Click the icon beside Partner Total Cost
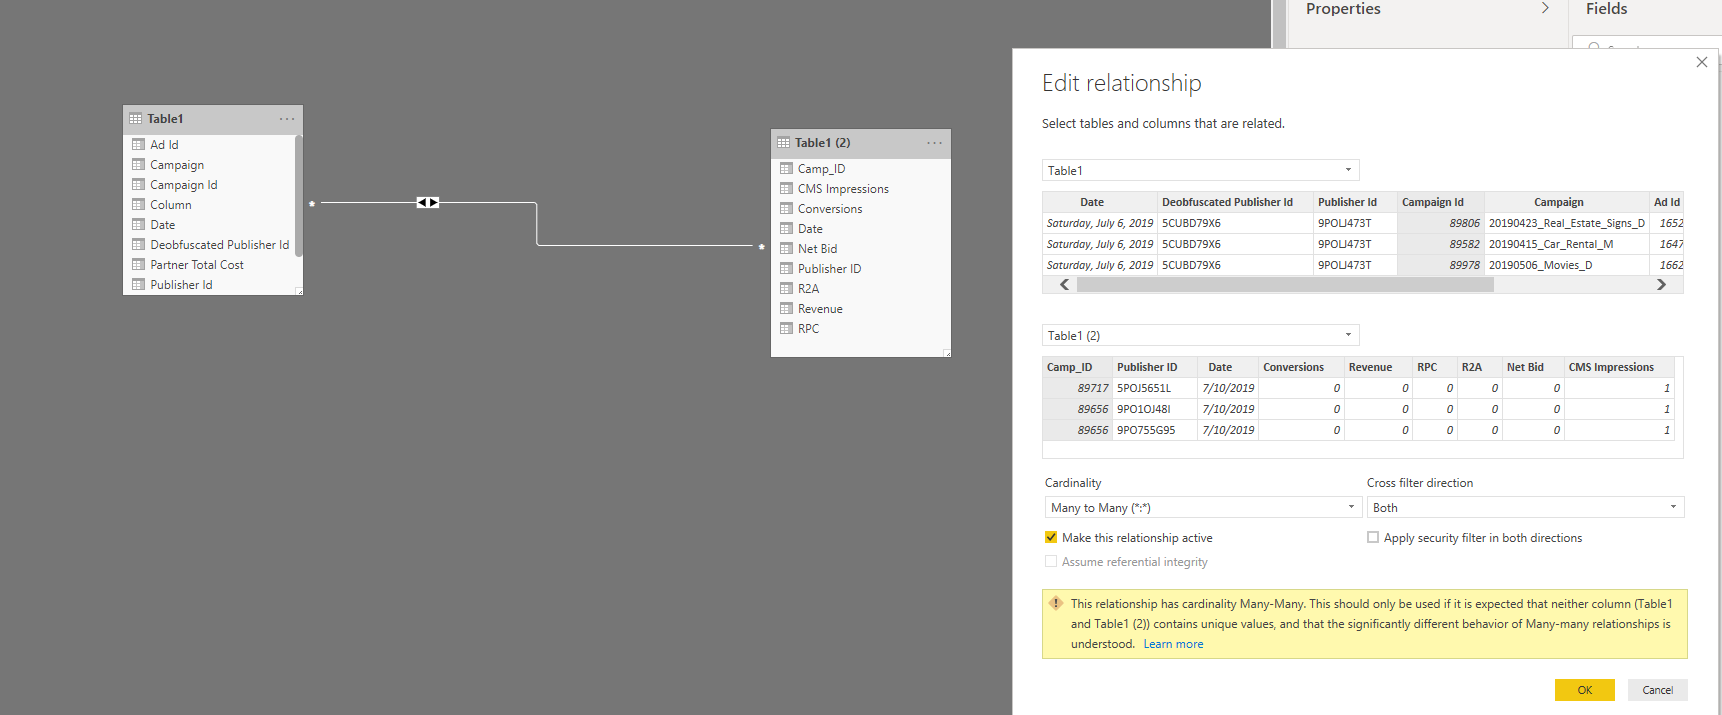This screenshot has width=1722, height=715. tap(138, 265)
